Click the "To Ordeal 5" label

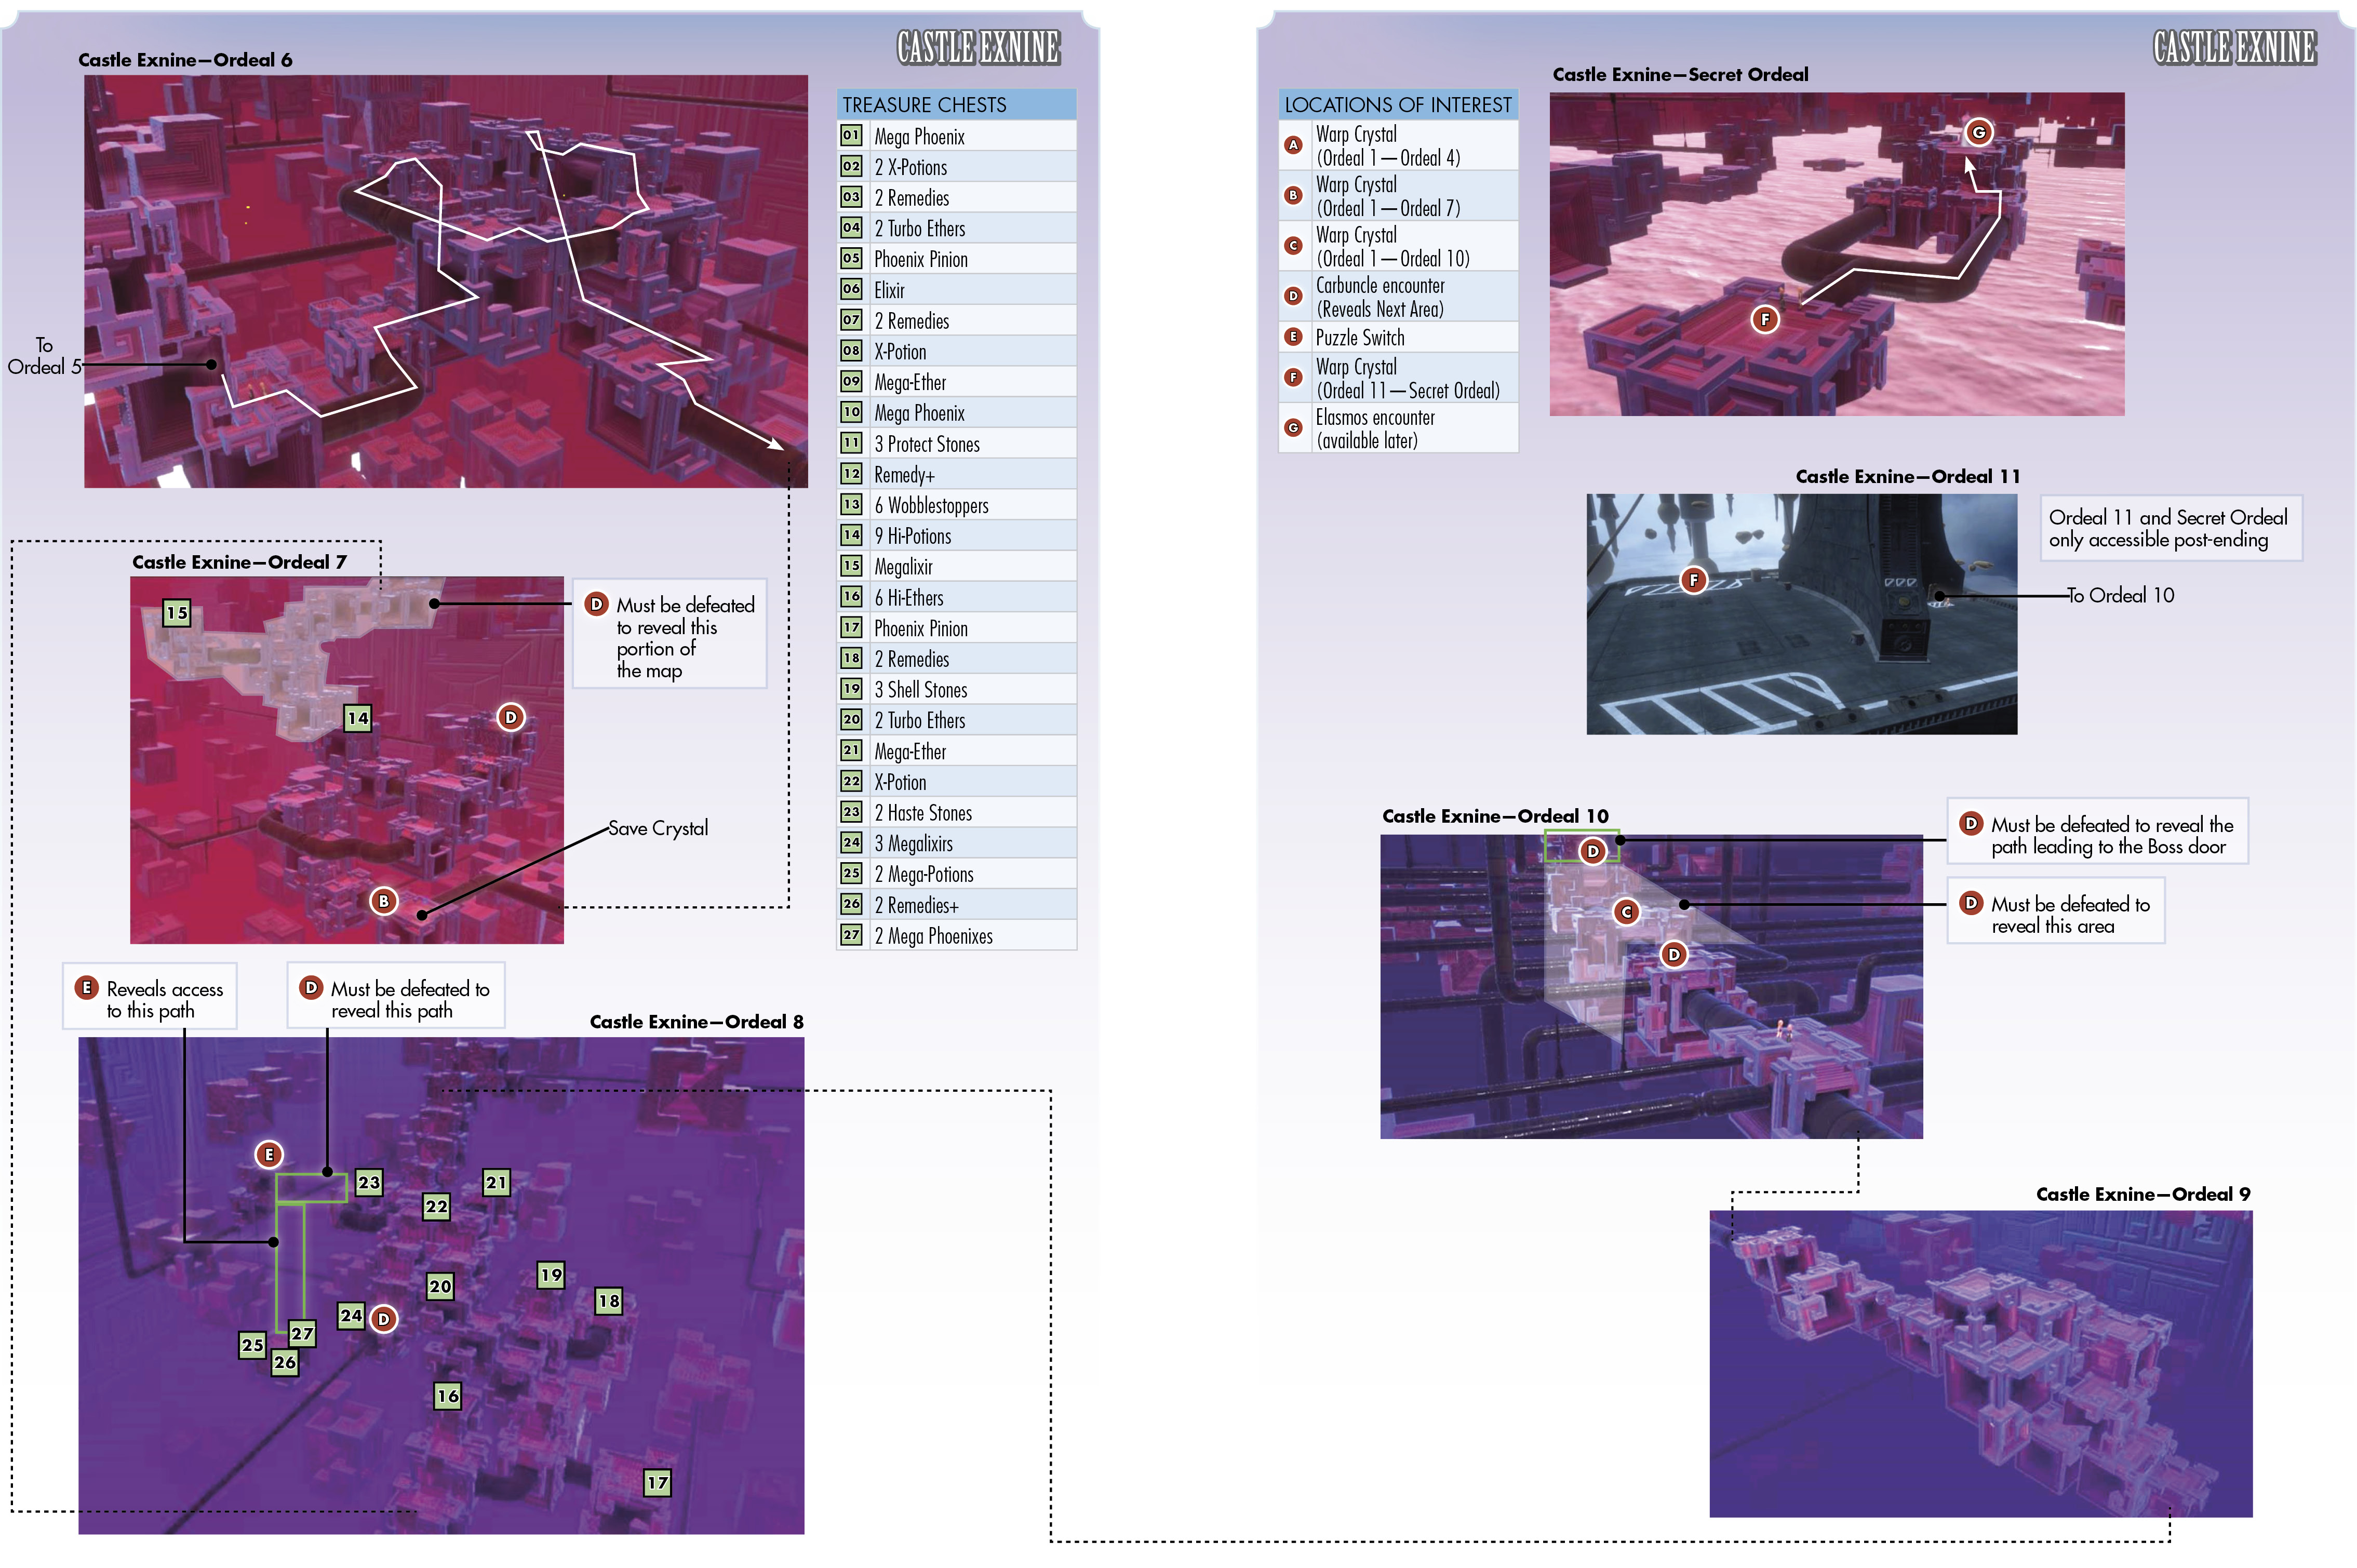pyautogui.click(x=44, y=356)
